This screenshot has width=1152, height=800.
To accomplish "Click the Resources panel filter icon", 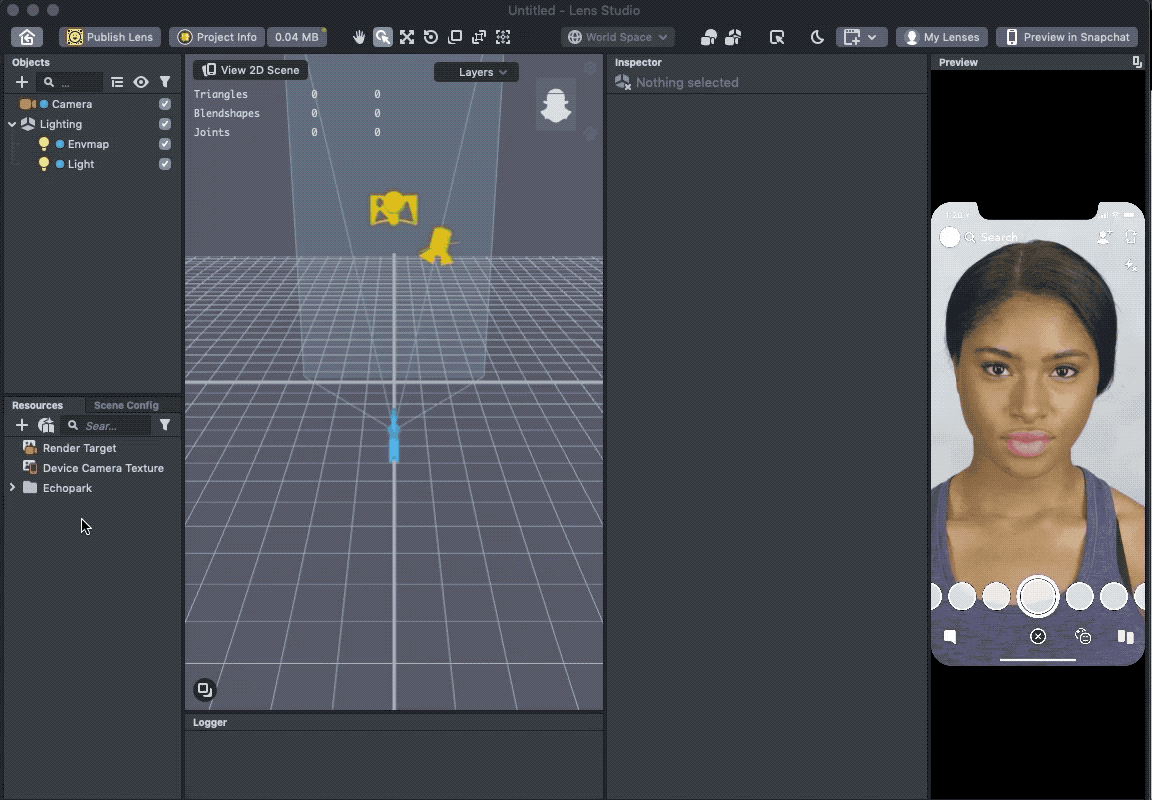I will (165, 425).
